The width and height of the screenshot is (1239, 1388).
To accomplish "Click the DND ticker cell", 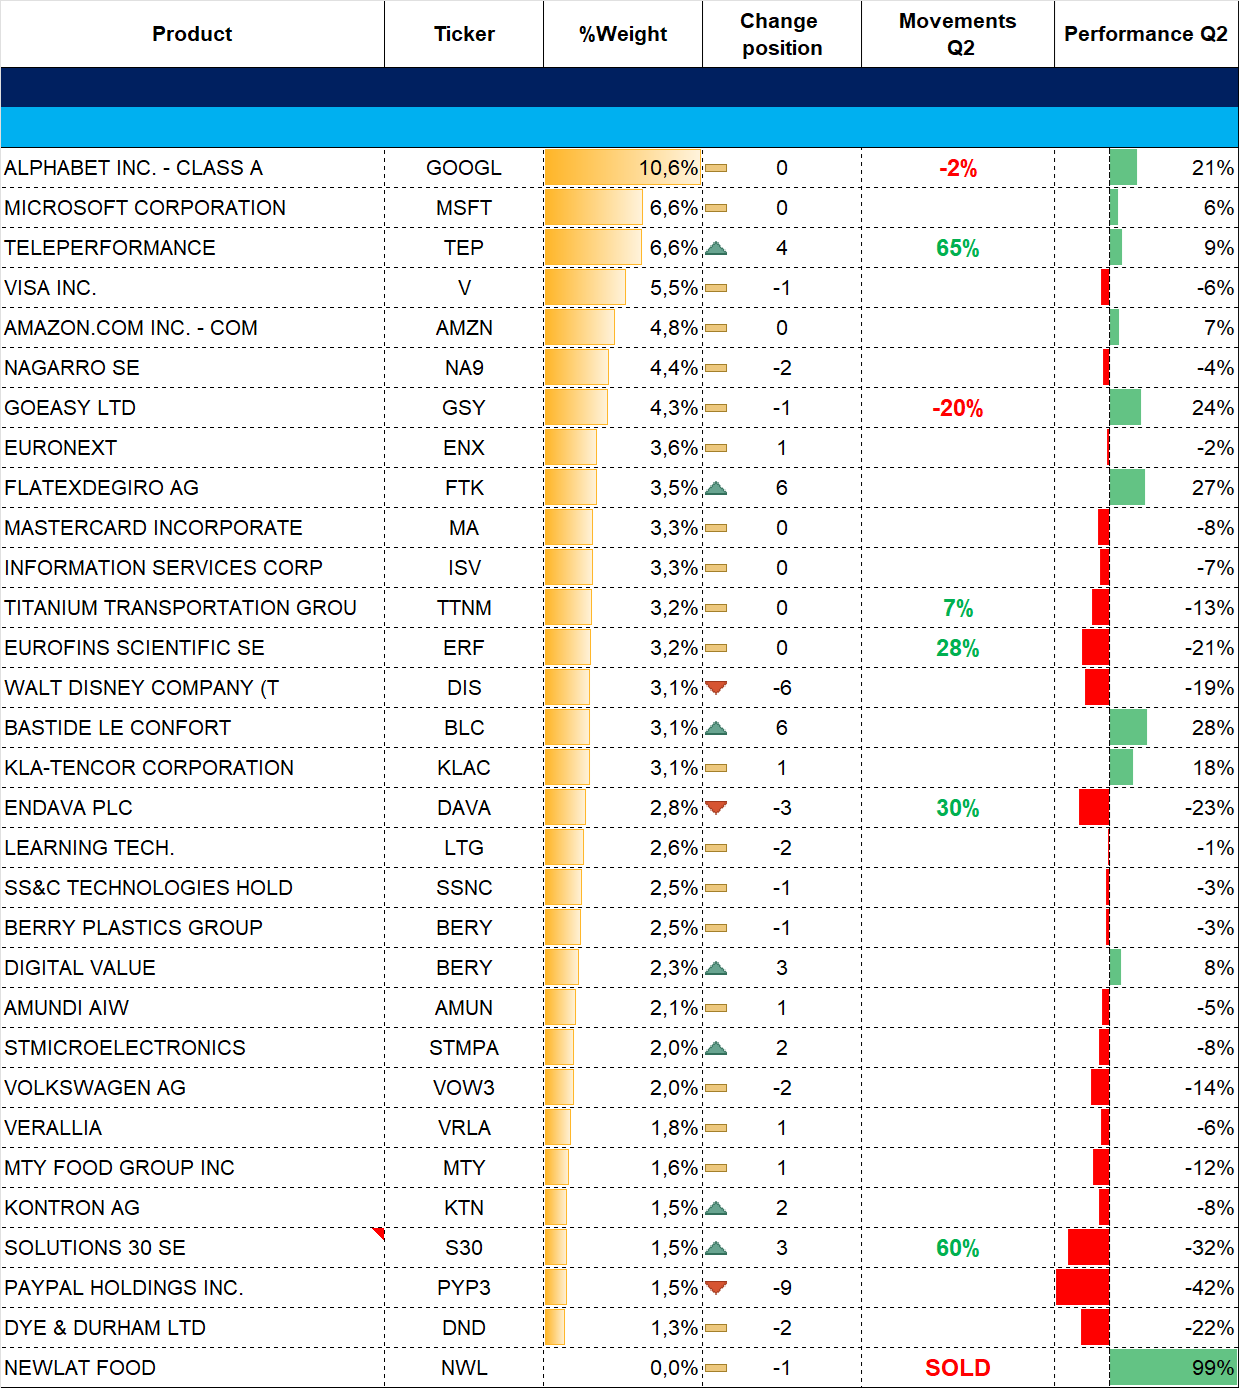I will click(x=464, y=1328).
